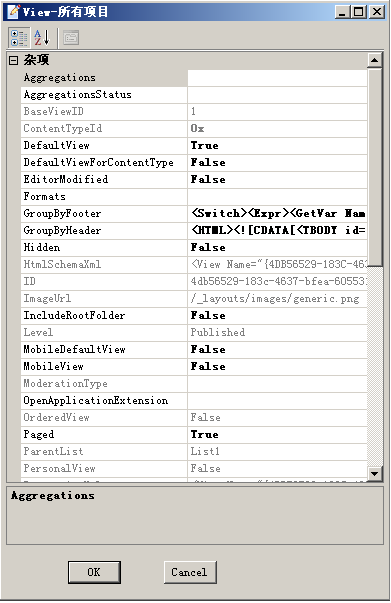391x603 pixels.
Task: Select the ImageUrl property
Action: click(104, 298)
